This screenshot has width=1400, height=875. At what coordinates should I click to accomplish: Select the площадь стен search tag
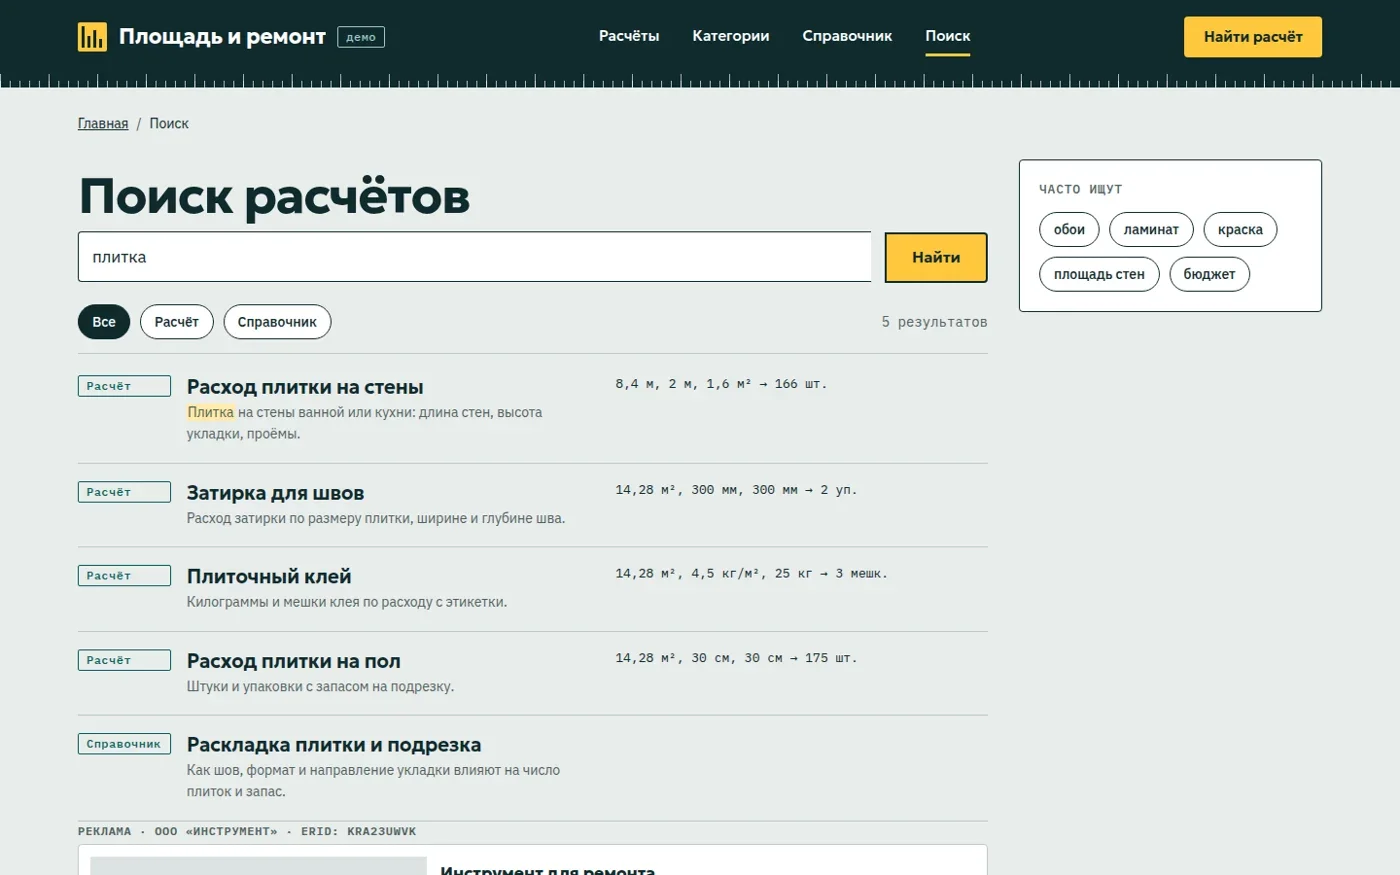(x=1099, y=274)
